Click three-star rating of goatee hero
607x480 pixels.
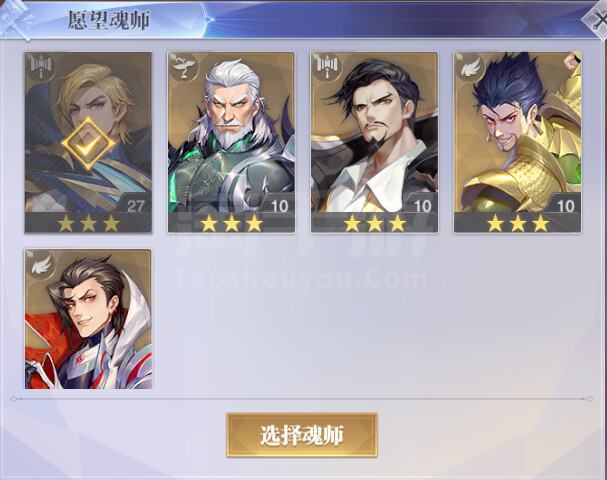[374, 224]
